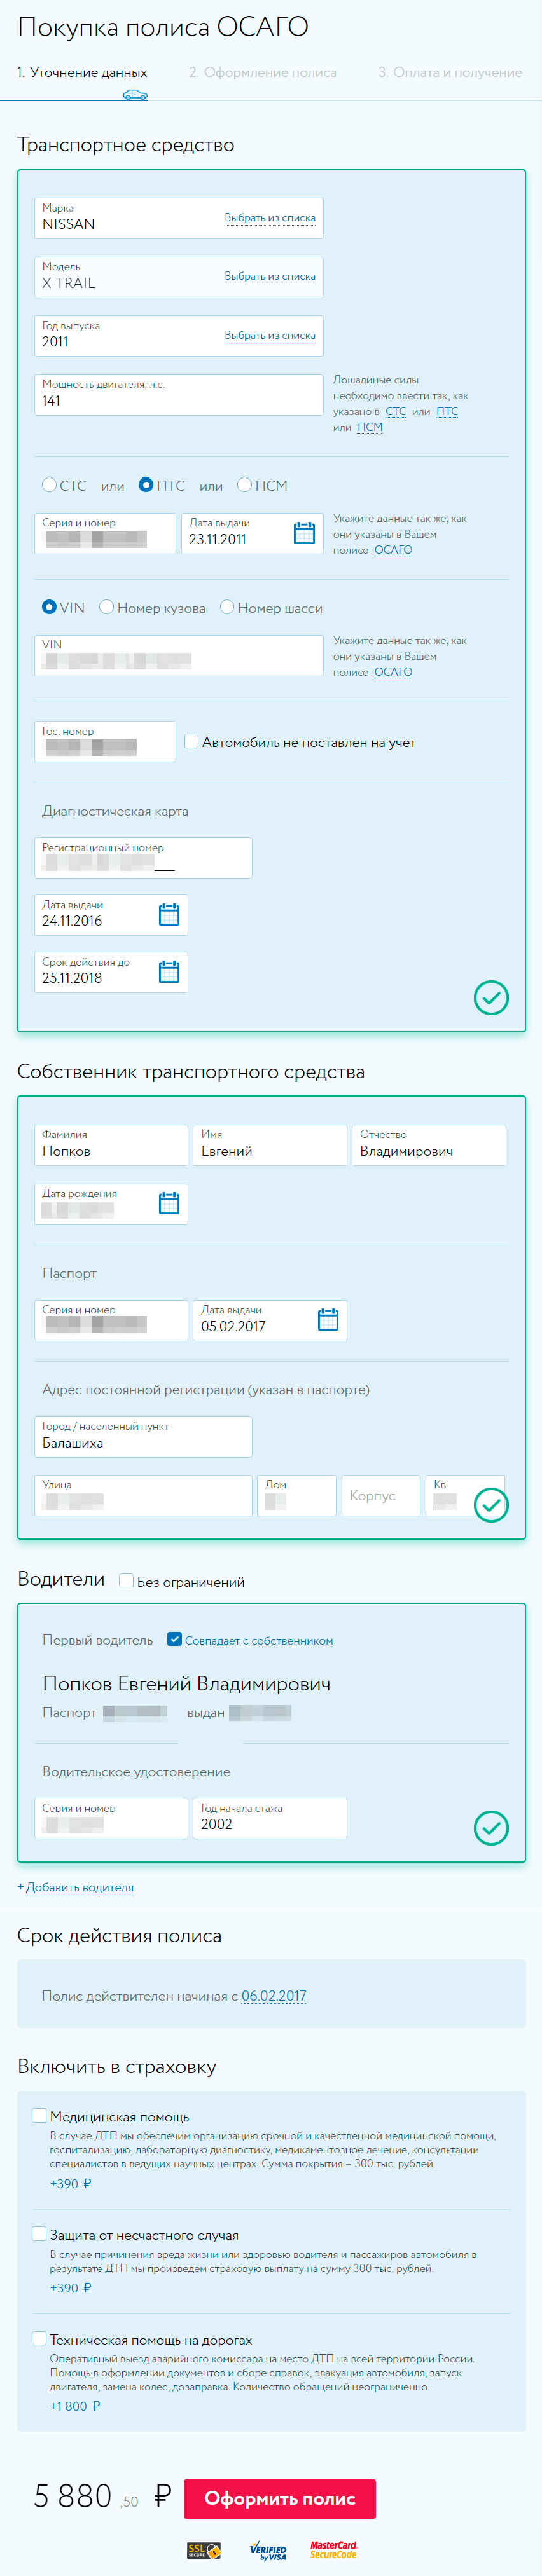Screen dimensions: 542x2576
Task: Open calendar for passport issue date
Action: click(327, 1319)
